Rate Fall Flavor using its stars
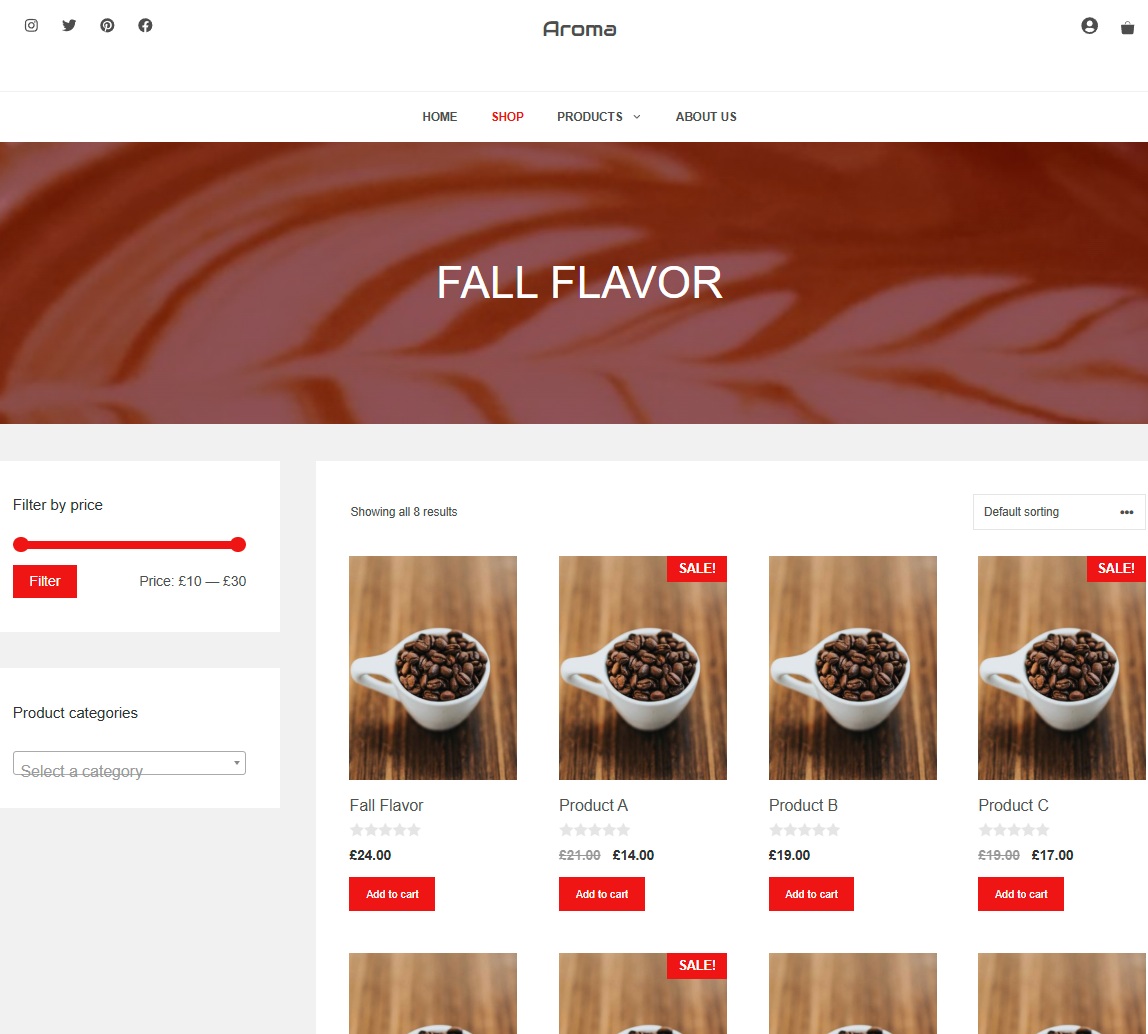The height and width of the screenshot is (1034, 1148). [x=385, y=830]
